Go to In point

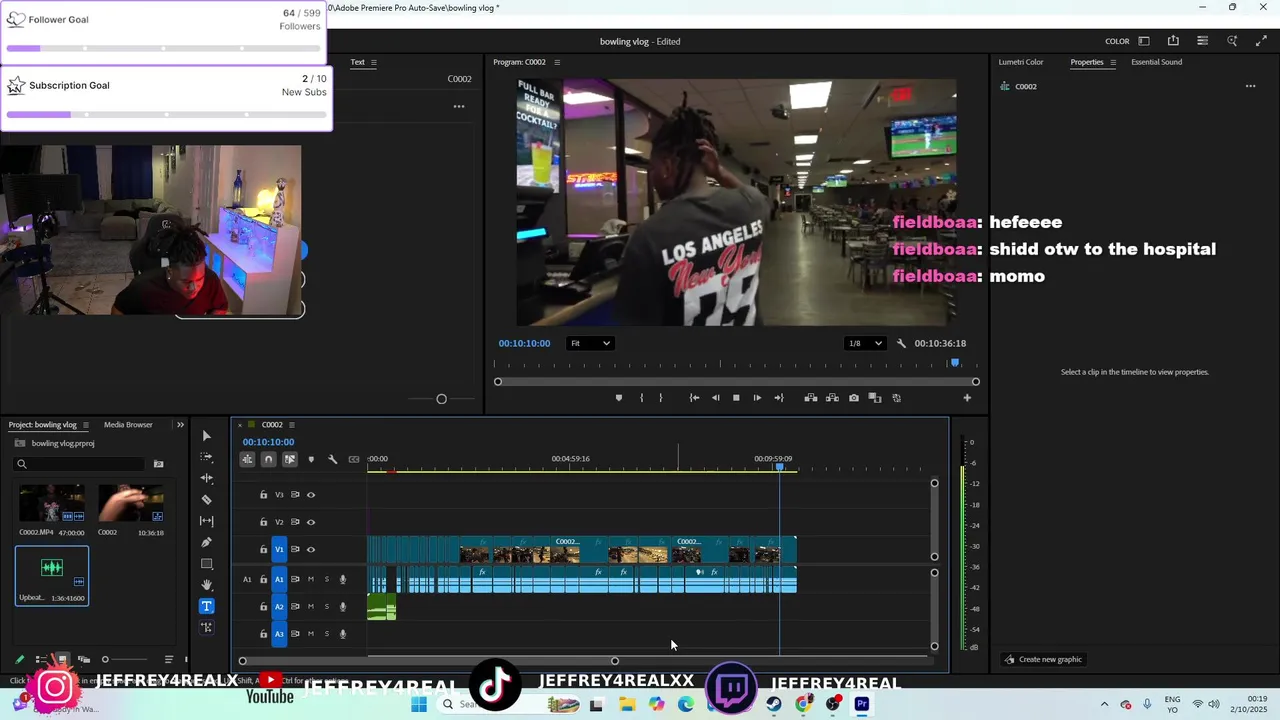click(x=694, y=398)
